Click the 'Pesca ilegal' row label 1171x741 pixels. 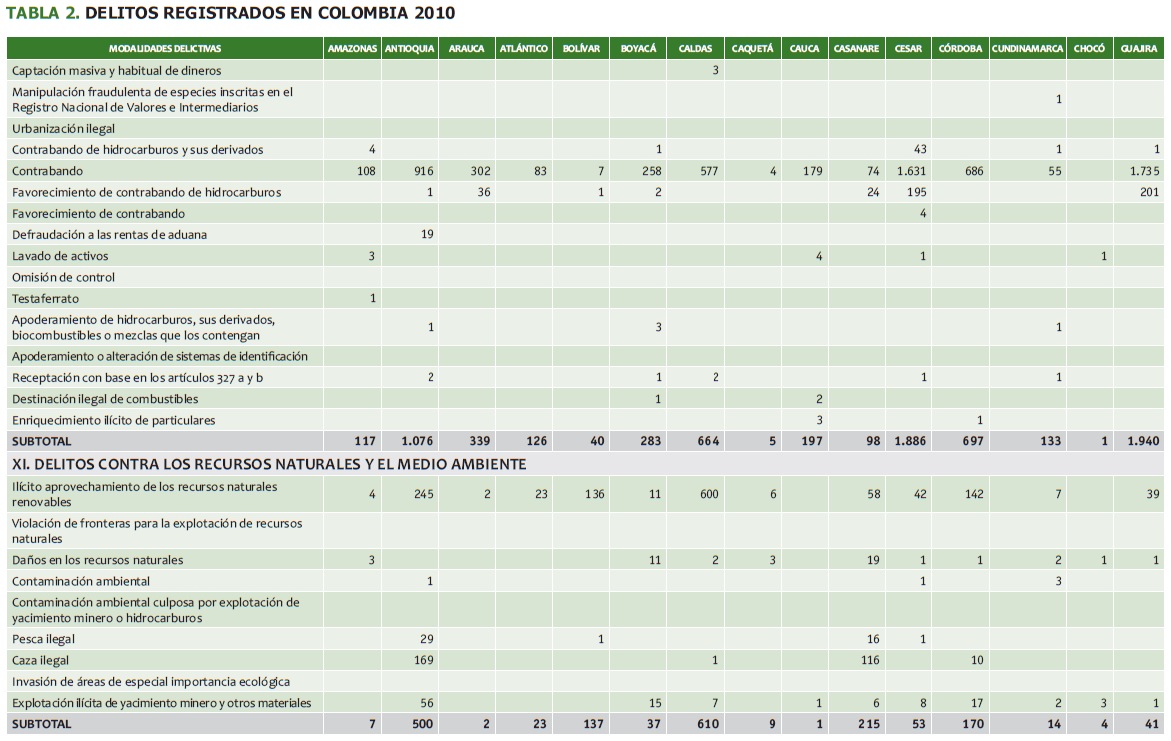click(44, 639)
